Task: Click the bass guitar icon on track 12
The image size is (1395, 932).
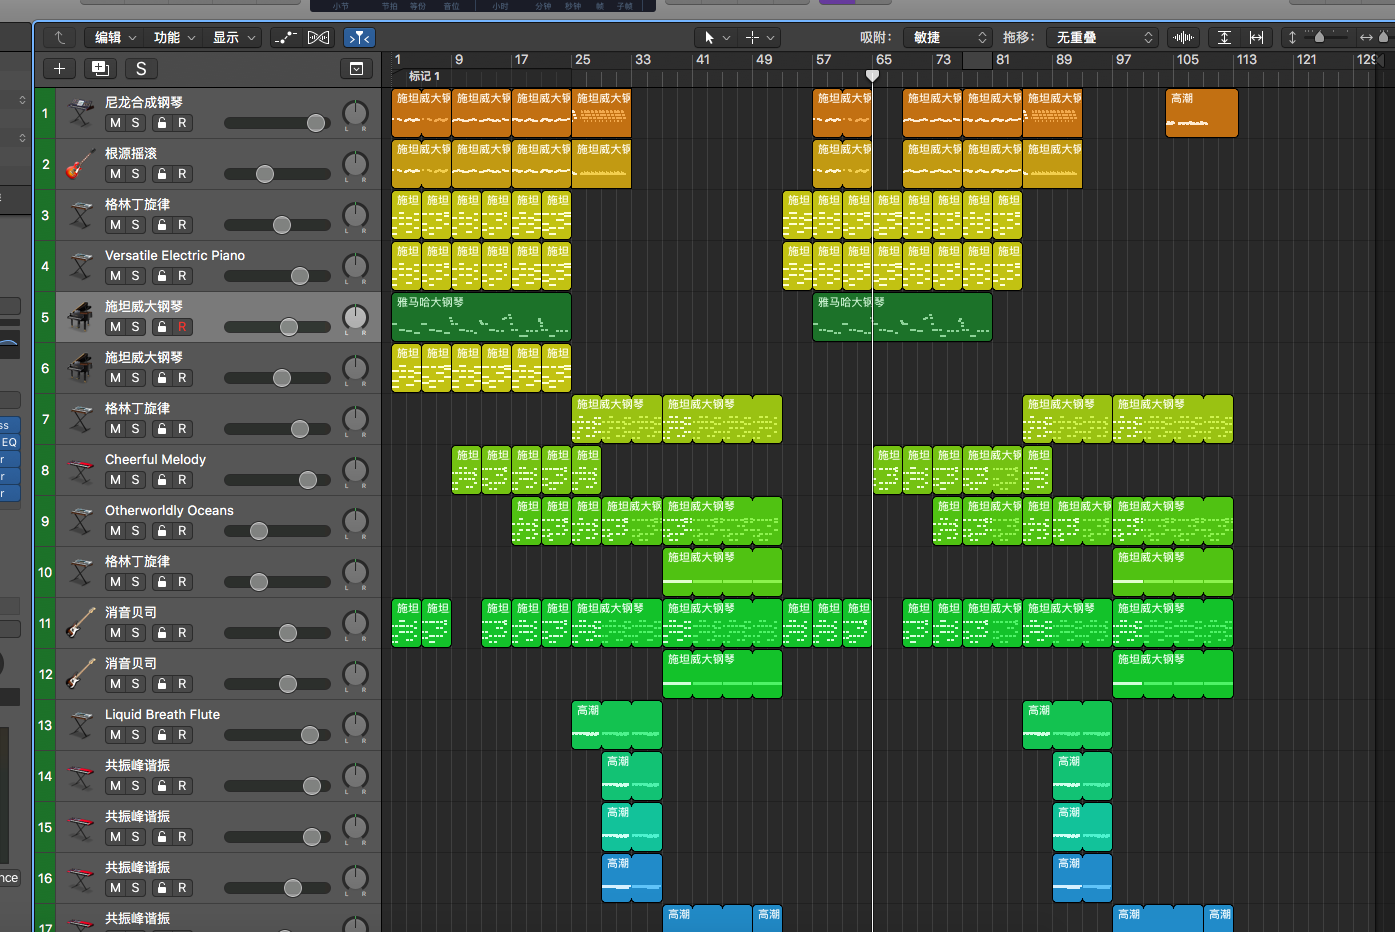Action: click(x=80, y=673)
